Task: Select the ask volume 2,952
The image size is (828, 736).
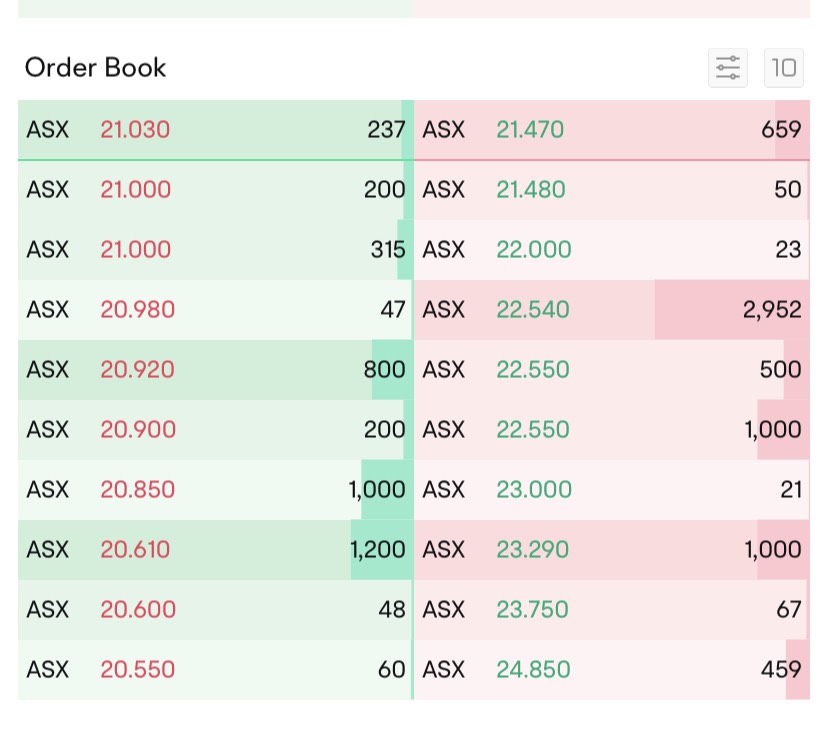Action: [770, 309]
